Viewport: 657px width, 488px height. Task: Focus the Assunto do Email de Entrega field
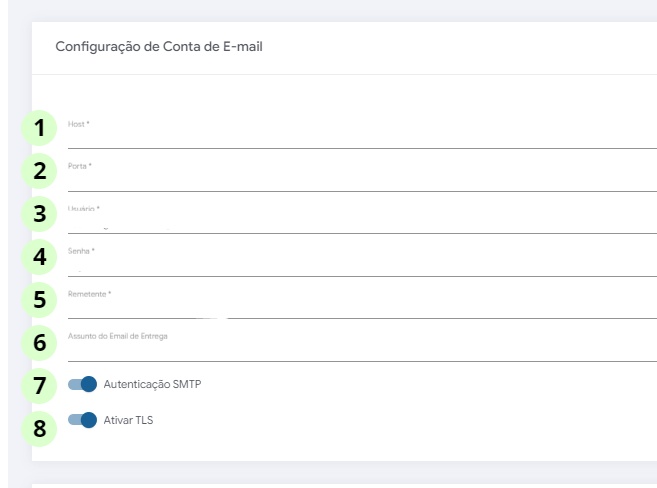[360, 351]
